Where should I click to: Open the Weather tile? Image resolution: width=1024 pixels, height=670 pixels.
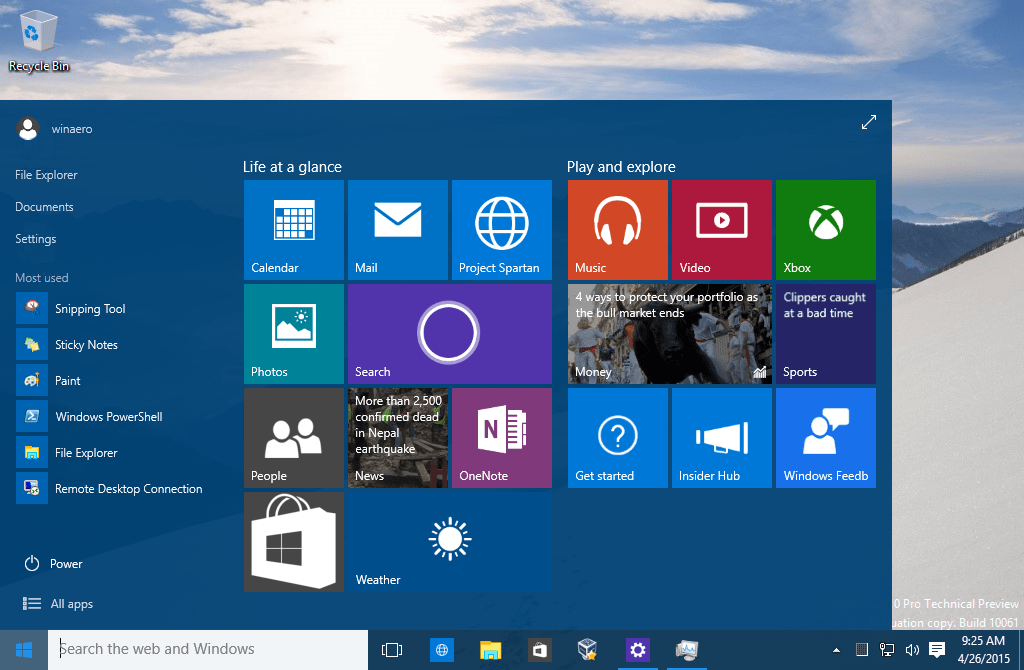click(x=450, y=542)
